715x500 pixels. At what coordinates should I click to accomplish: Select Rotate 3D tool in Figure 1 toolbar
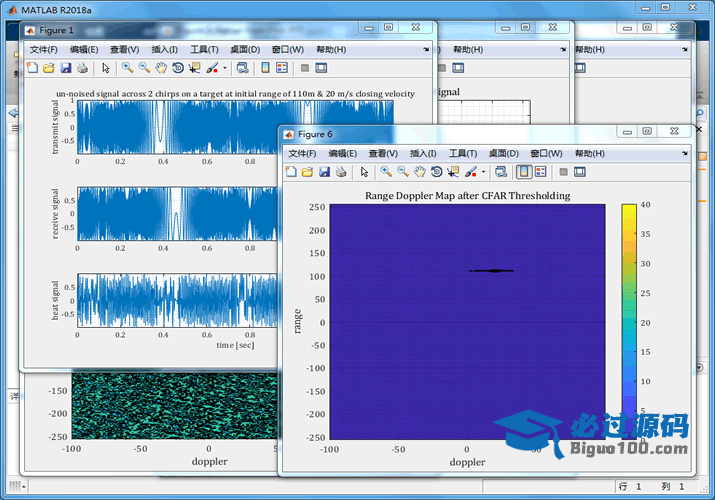pyautogui.click(x=178, y=68)
